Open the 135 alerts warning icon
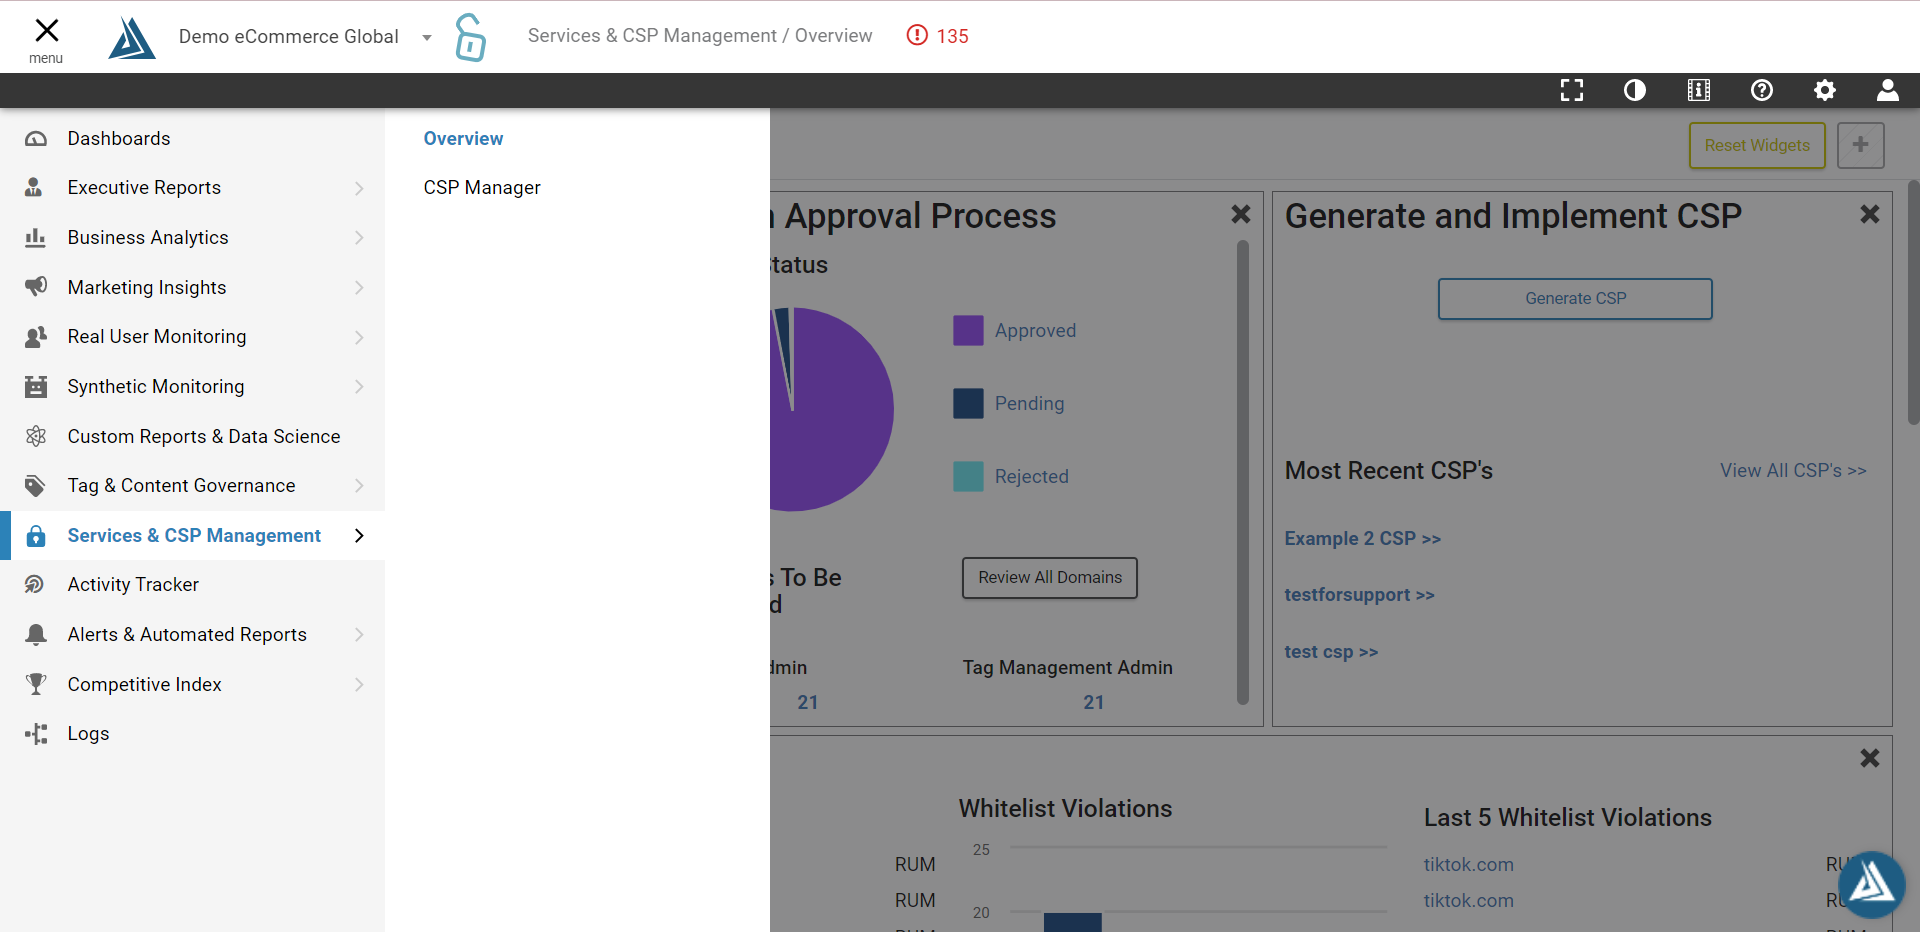Viewport: 1920px width, 932px height. (x=917, y=35)
